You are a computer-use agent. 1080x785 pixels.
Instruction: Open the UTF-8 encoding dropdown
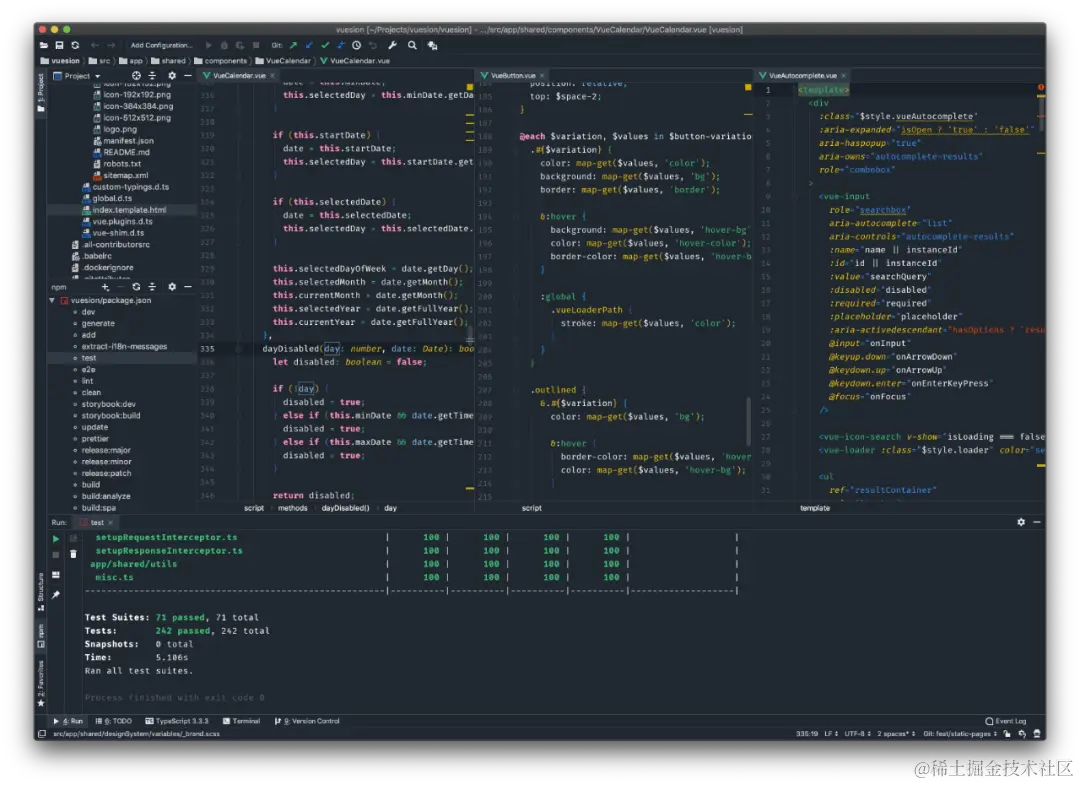858,734
